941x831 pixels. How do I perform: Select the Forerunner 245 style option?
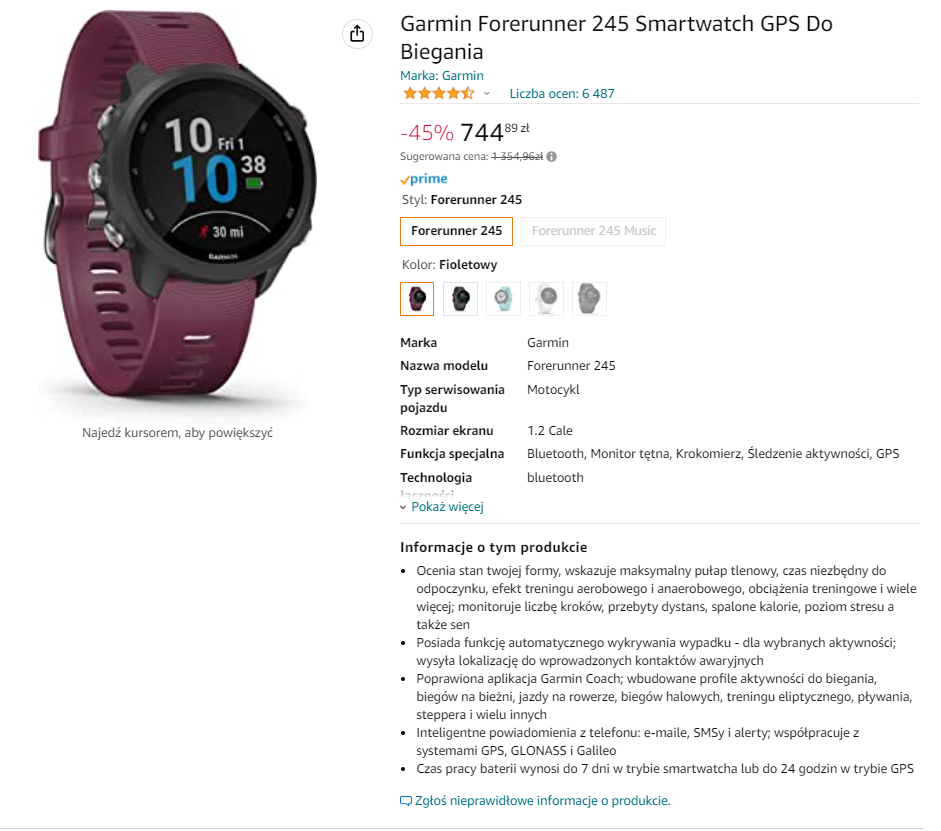(x=456, y=231)
